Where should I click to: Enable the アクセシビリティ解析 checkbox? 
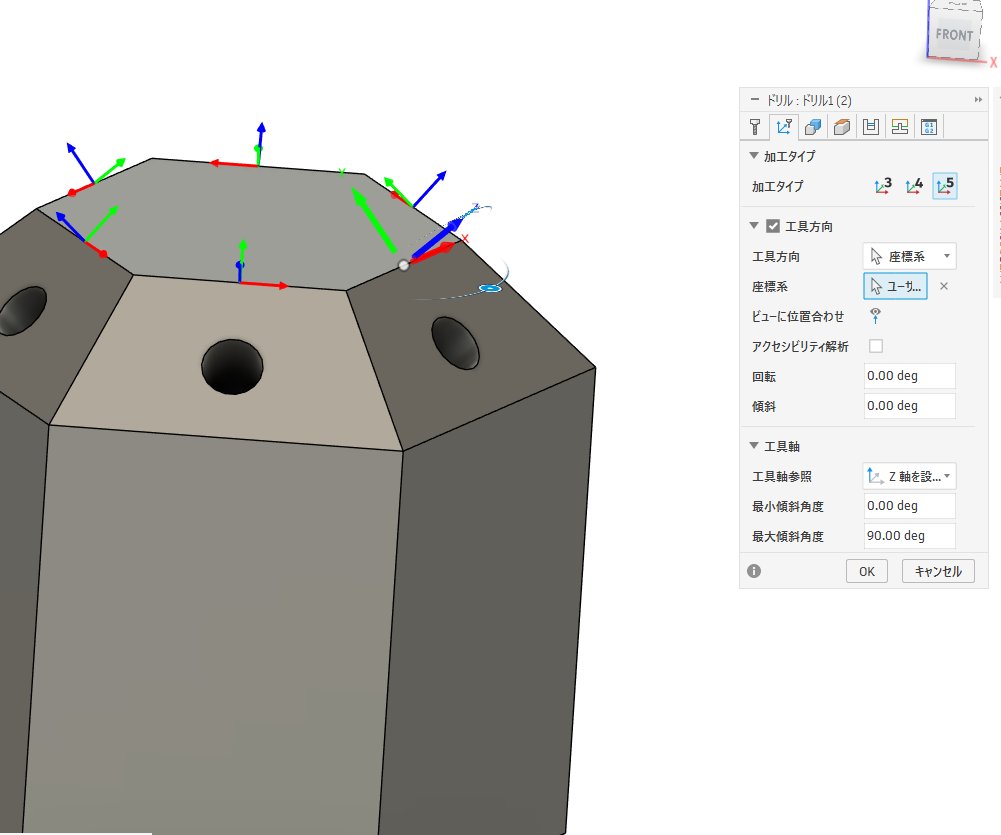875,345
